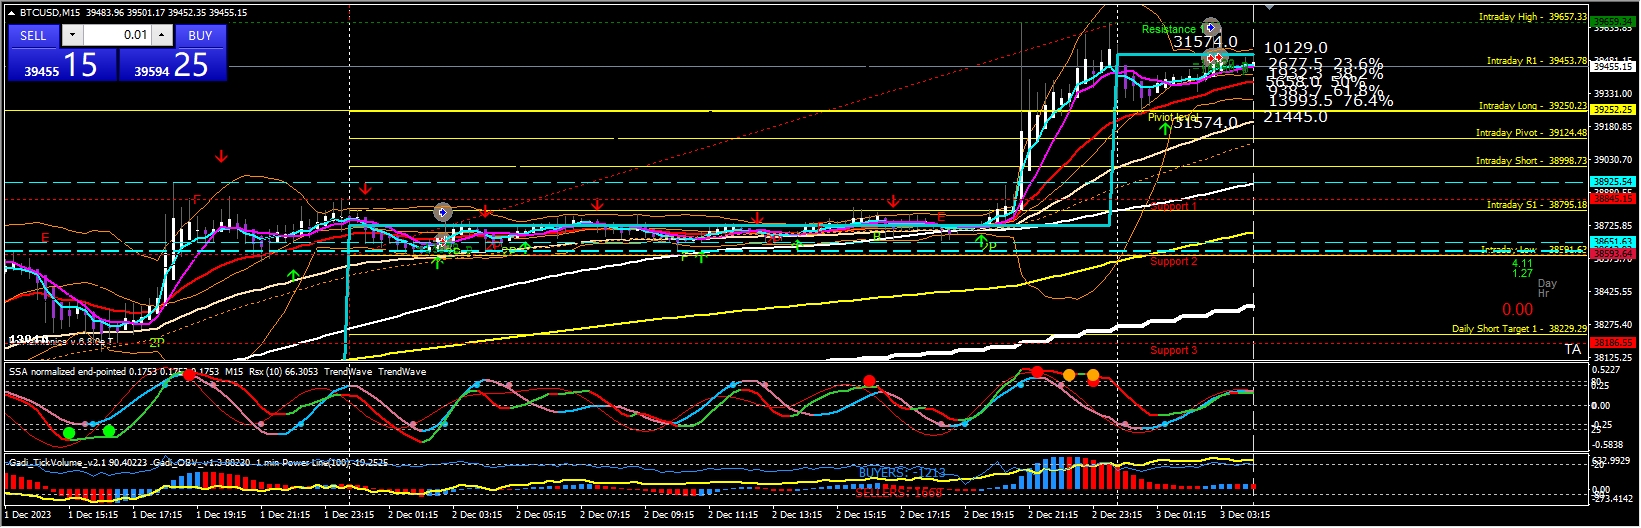This screenshot has width=1641, height=528.
Task: Click the cyan 38651.63 price tag
Action: point(1612,242)
